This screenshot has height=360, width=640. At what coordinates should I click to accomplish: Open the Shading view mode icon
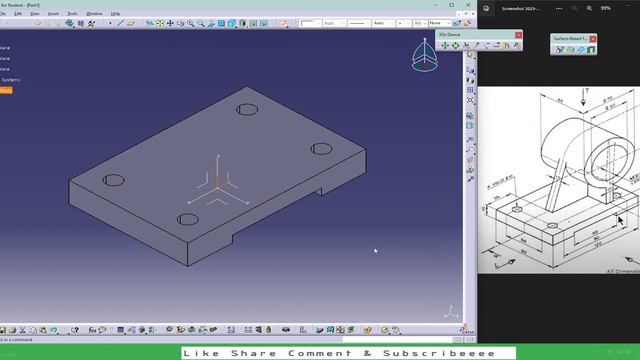243,24
